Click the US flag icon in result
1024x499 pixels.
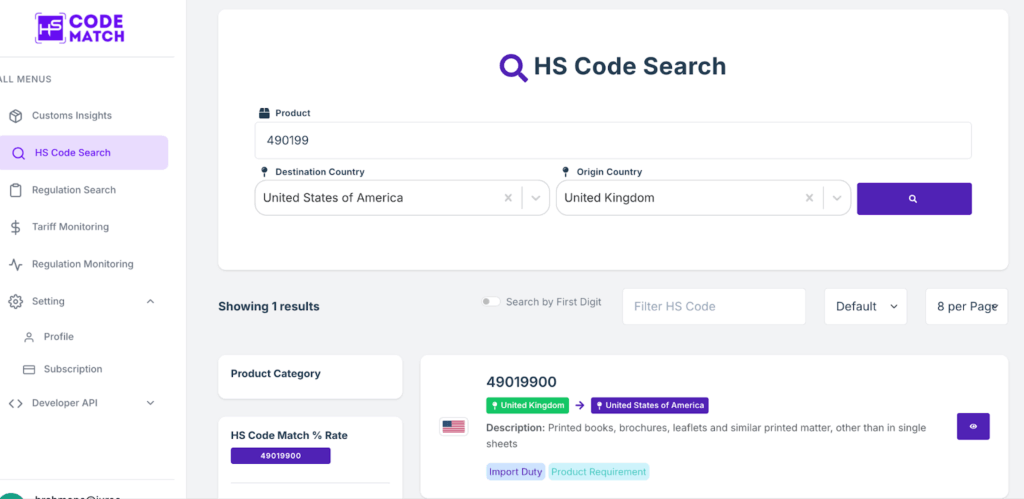(453, 427)
